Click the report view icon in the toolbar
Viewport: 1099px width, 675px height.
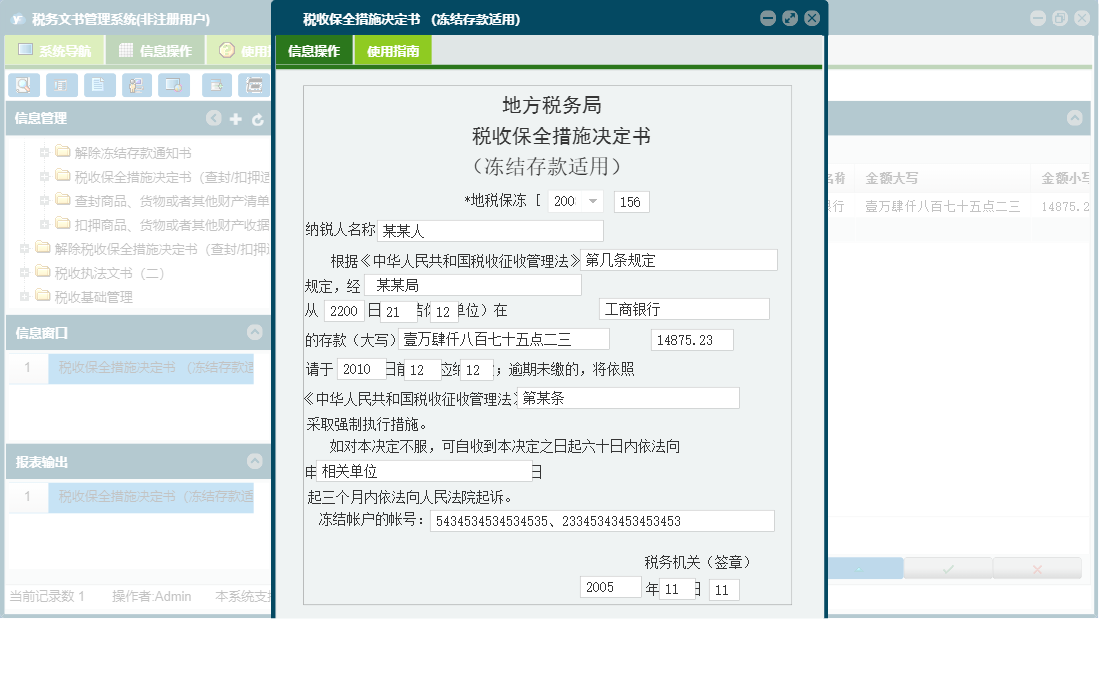(62, 85)
